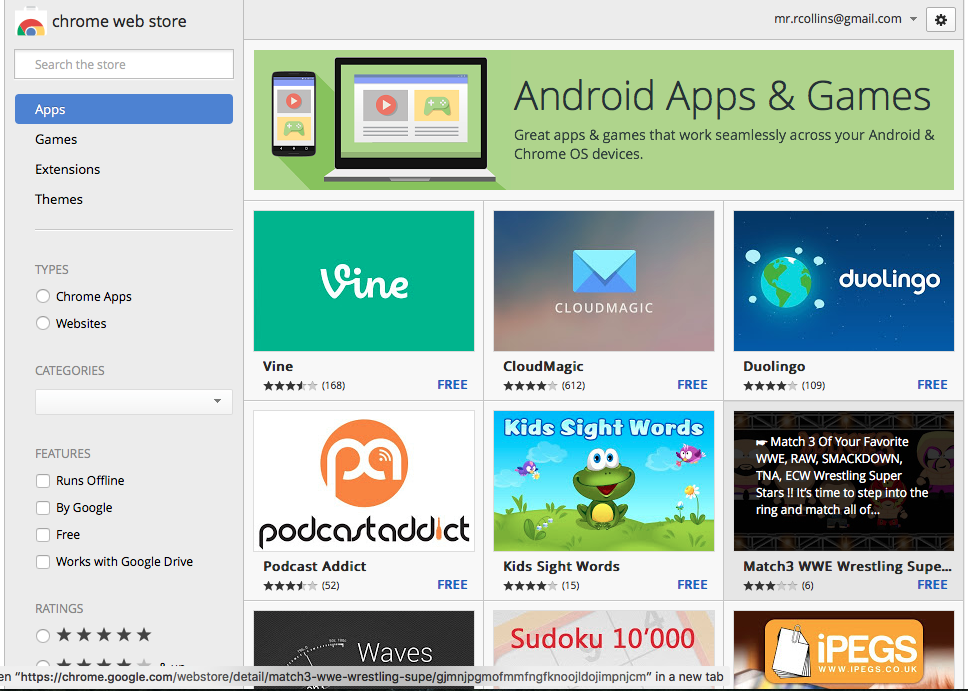This screenshot has height=691, width=968.
Task: Click the Vine star rating (168)
Action: 304,386
